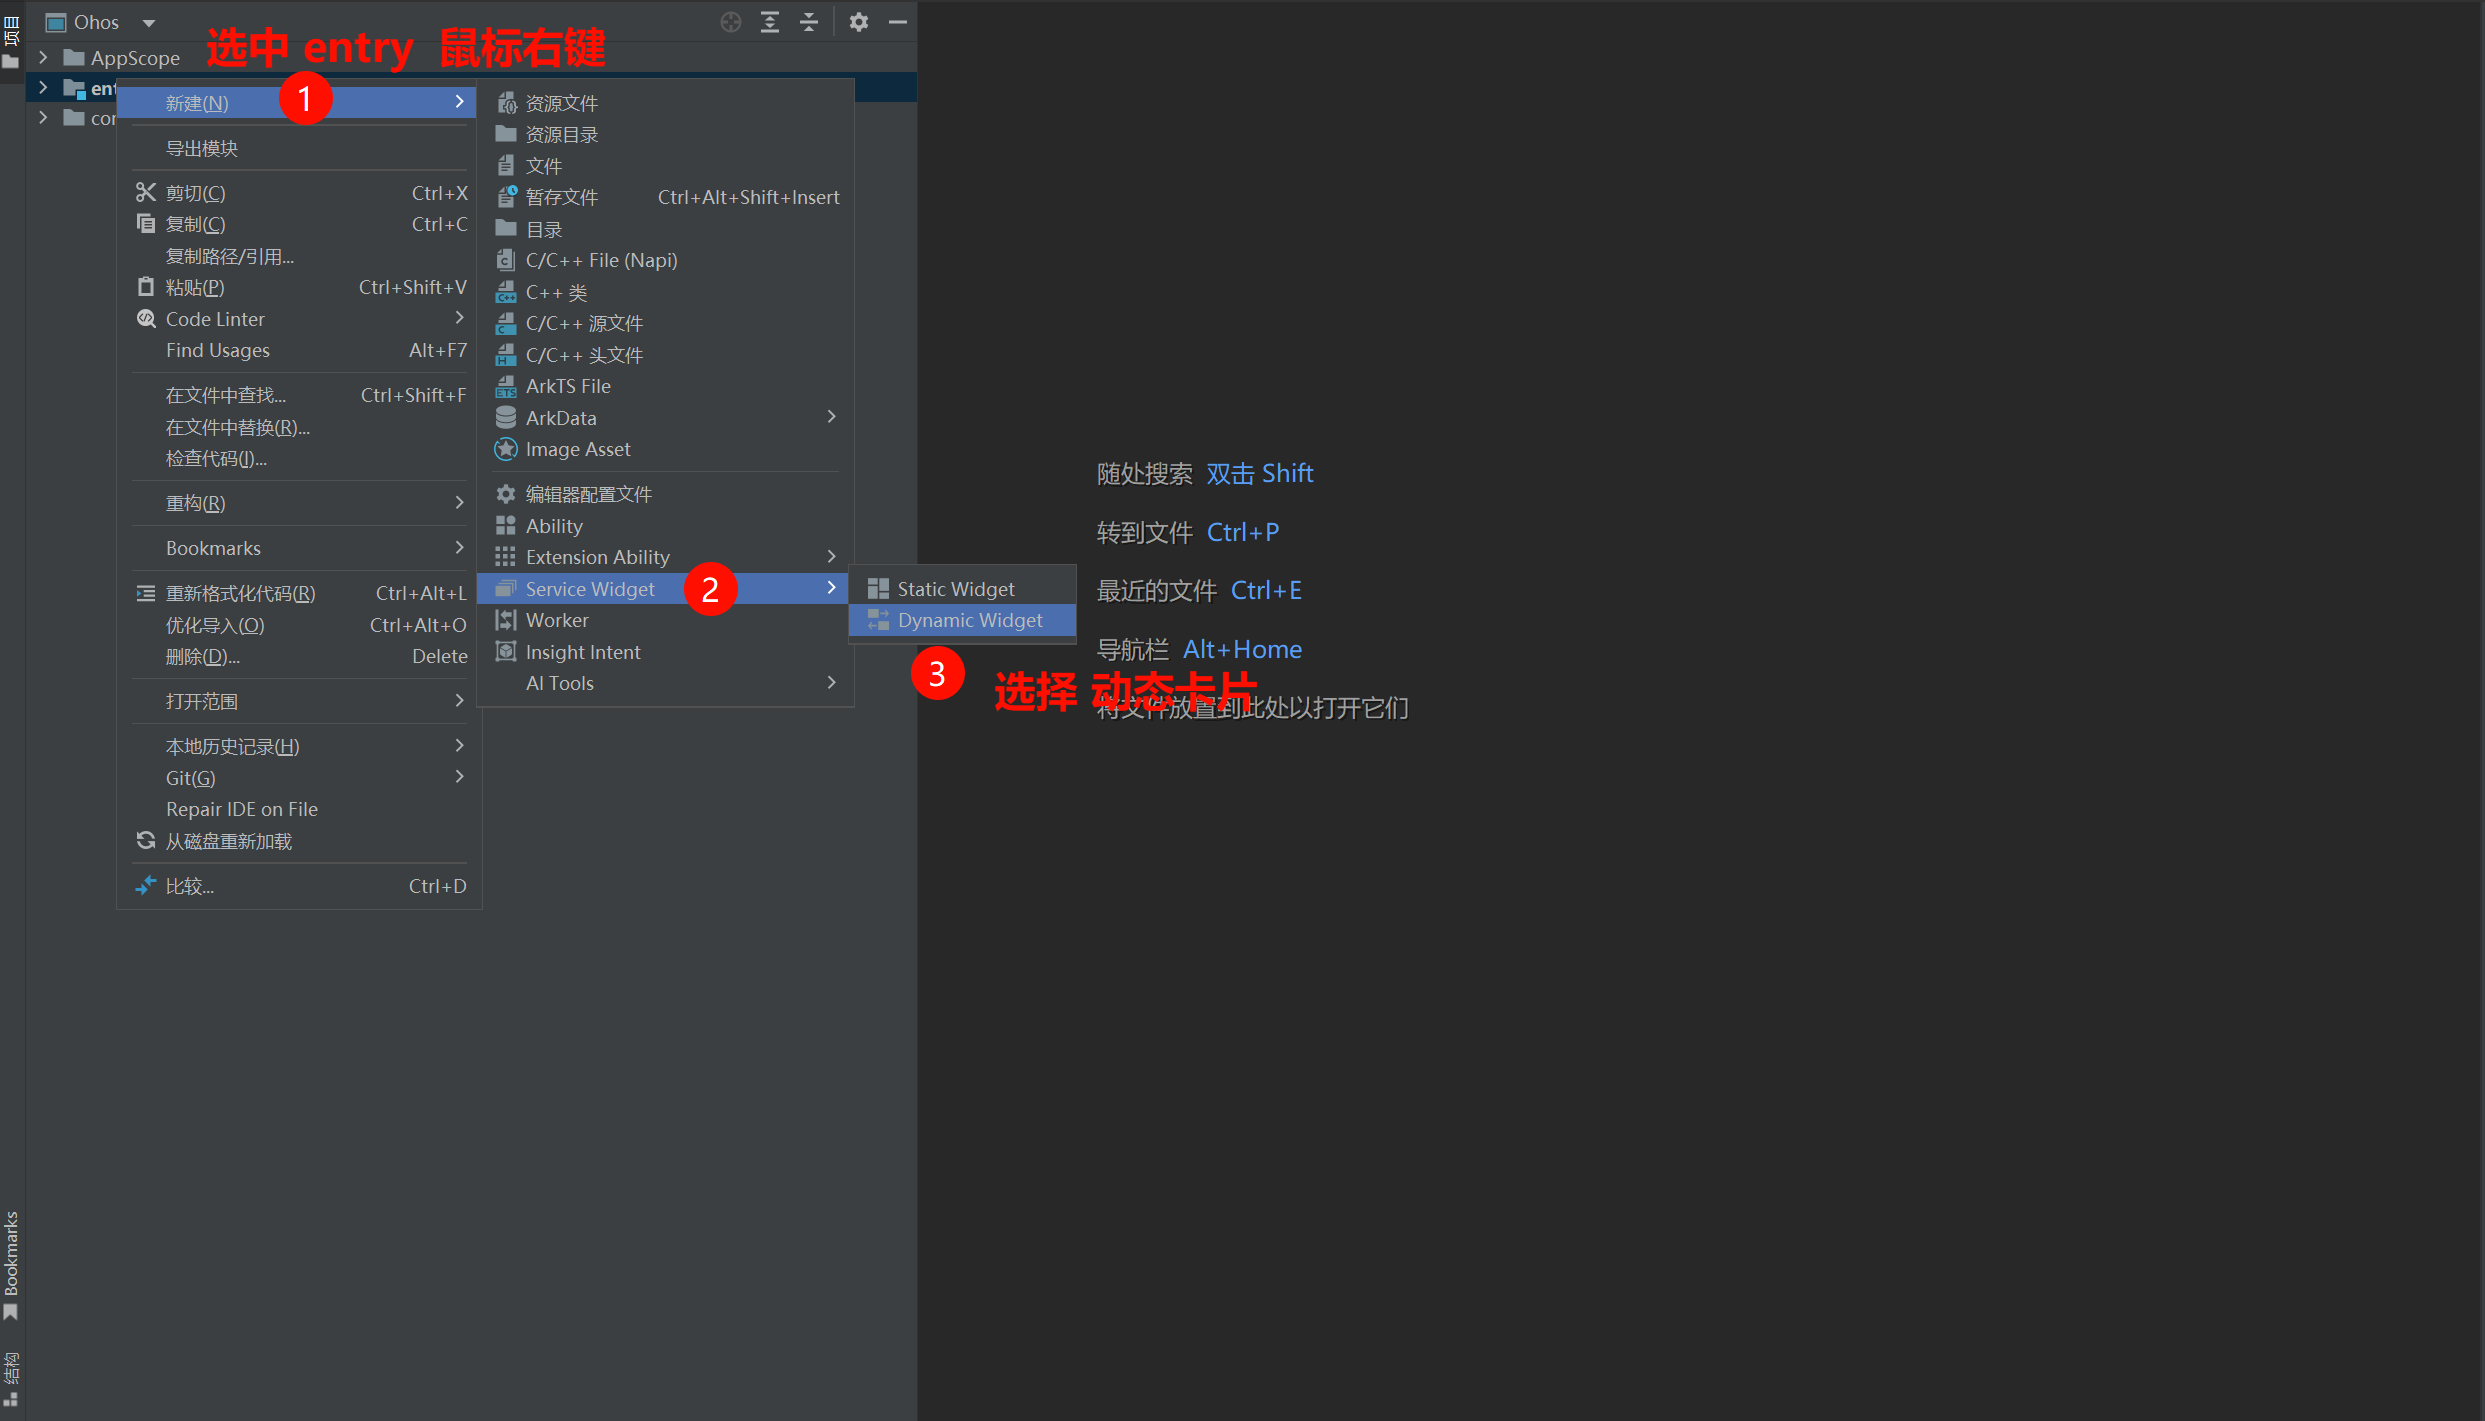The width and height of the screenshot is (2485, 1421).
Task: Click the Image Asset menu entry
Action: point(577,449)
